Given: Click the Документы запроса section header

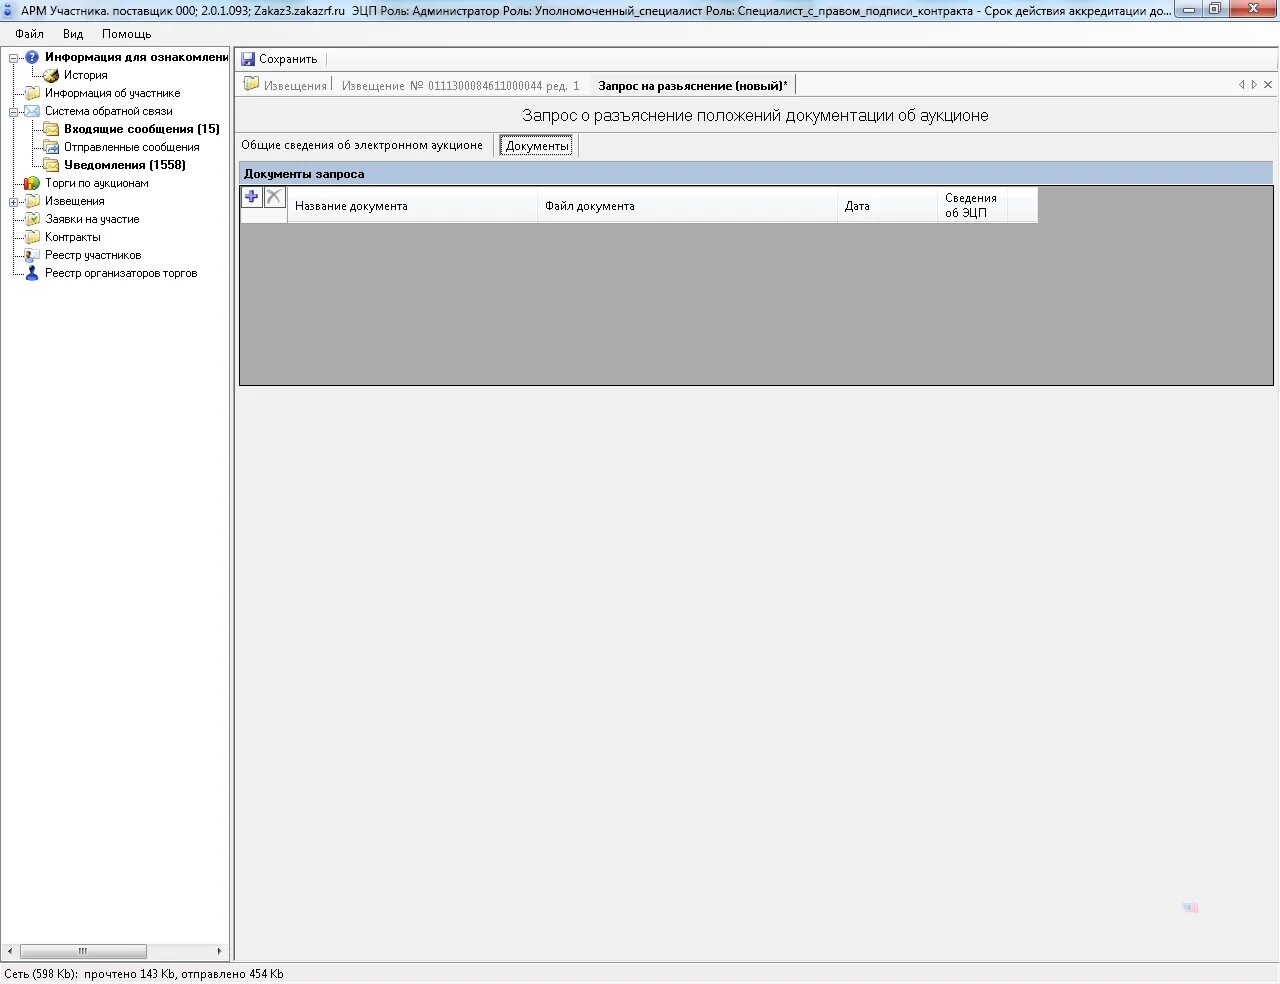Looking at the screenshot, I should point(756,174).
